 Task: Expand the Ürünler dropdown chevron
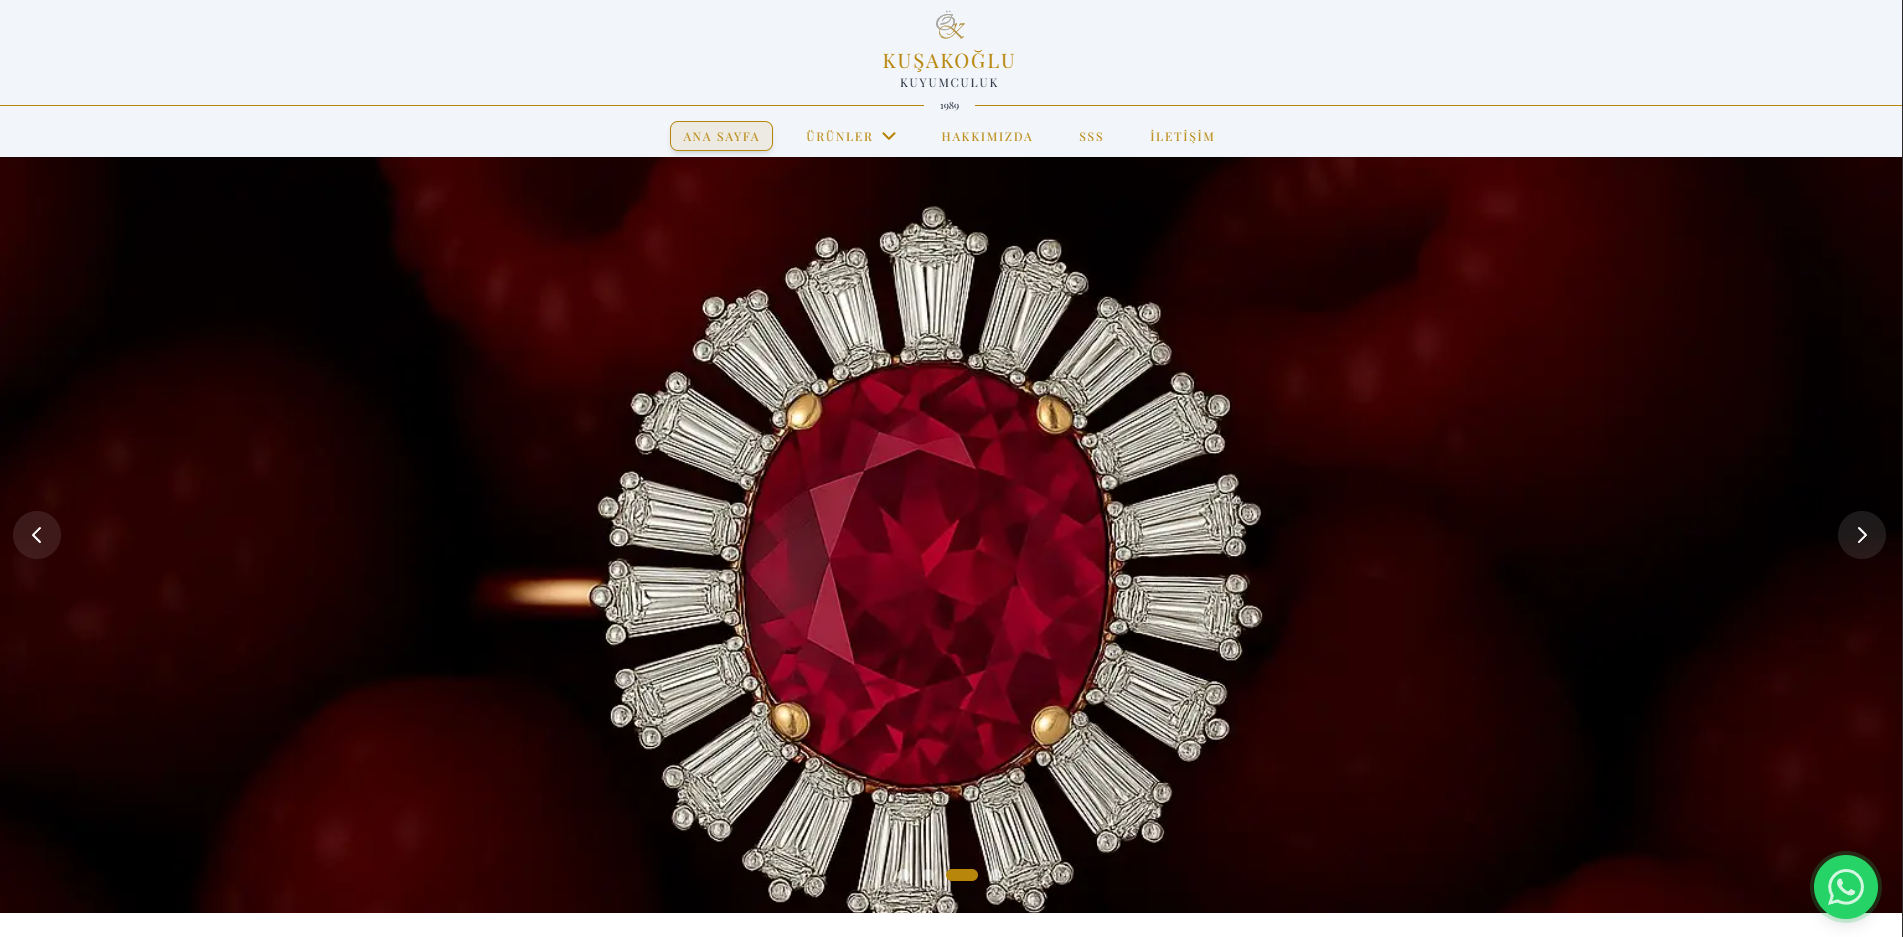point(889,136)
